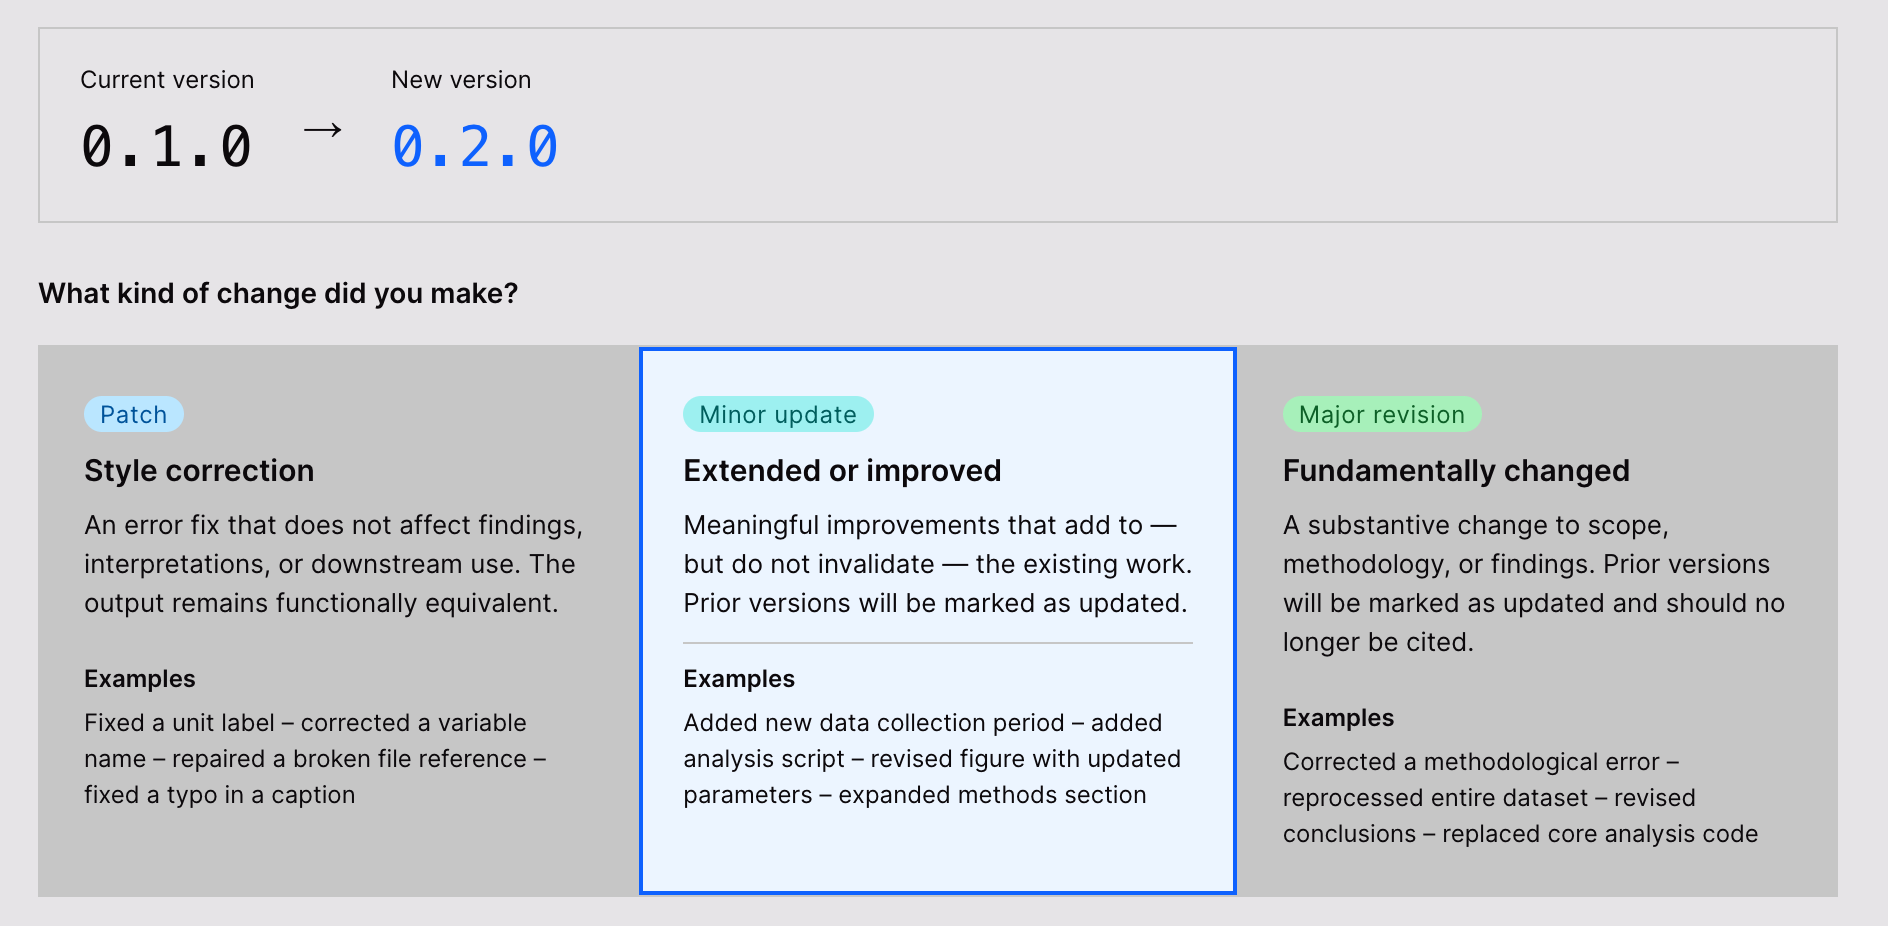Click the Examples label under Fundamentally changed
1888x926 pixels.
[x=1338, y=718]
